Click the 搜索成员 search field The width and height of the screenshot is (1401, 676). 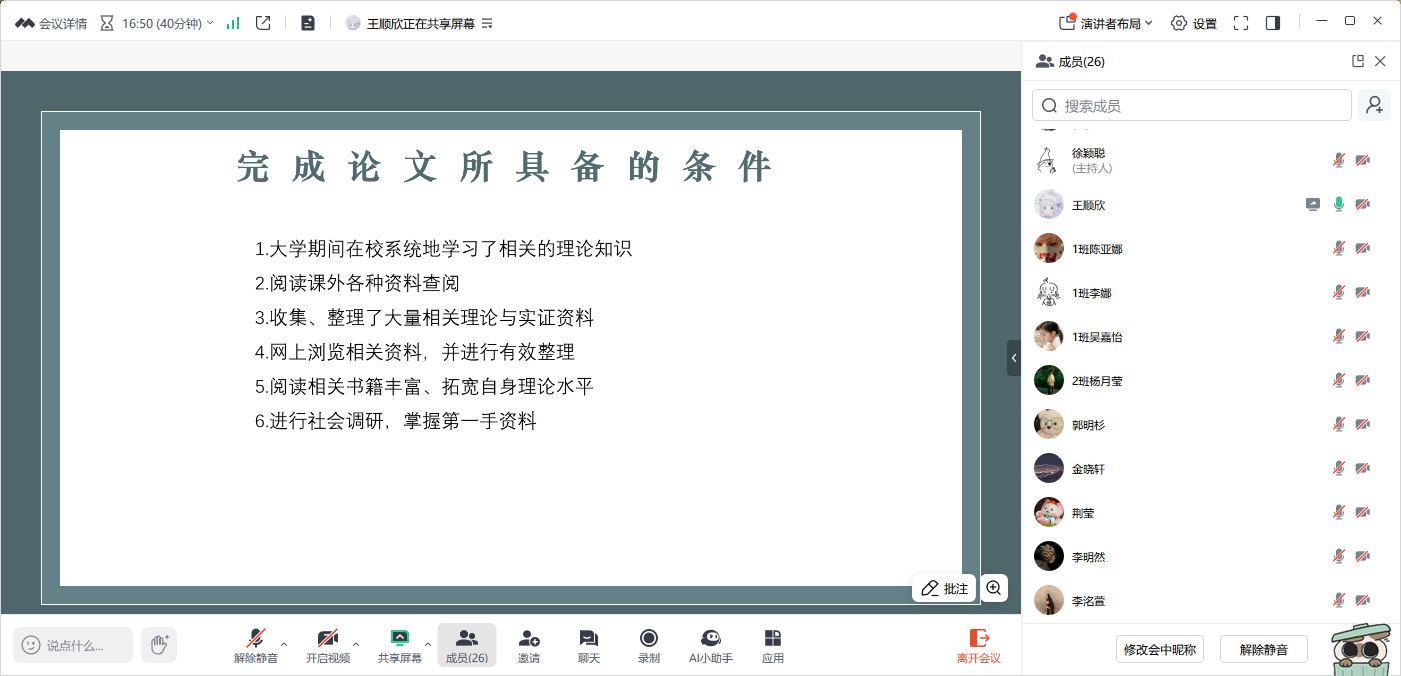[x=1192, y=105]
